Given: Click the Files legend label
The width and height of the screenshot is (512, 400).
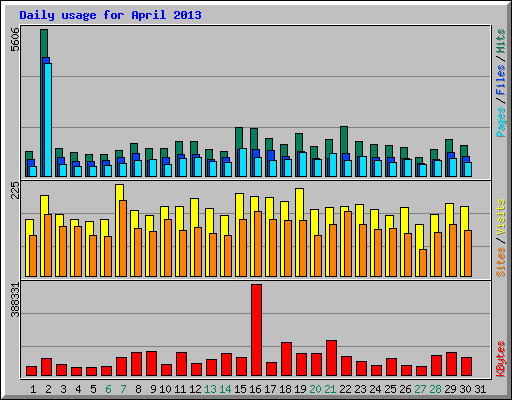Looking at the screenshot, I should coord(500,80).
